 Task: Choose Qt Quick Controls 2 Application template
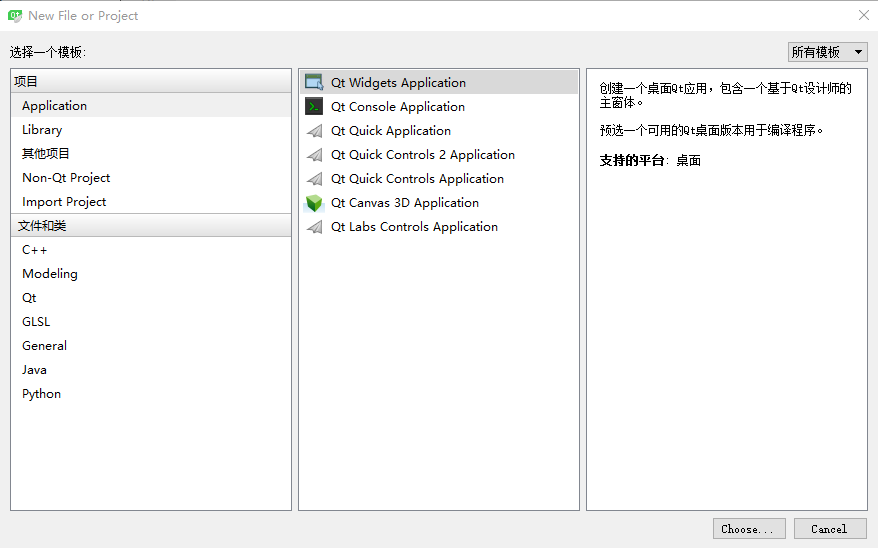pyautogui.click(x=439, y=154)
